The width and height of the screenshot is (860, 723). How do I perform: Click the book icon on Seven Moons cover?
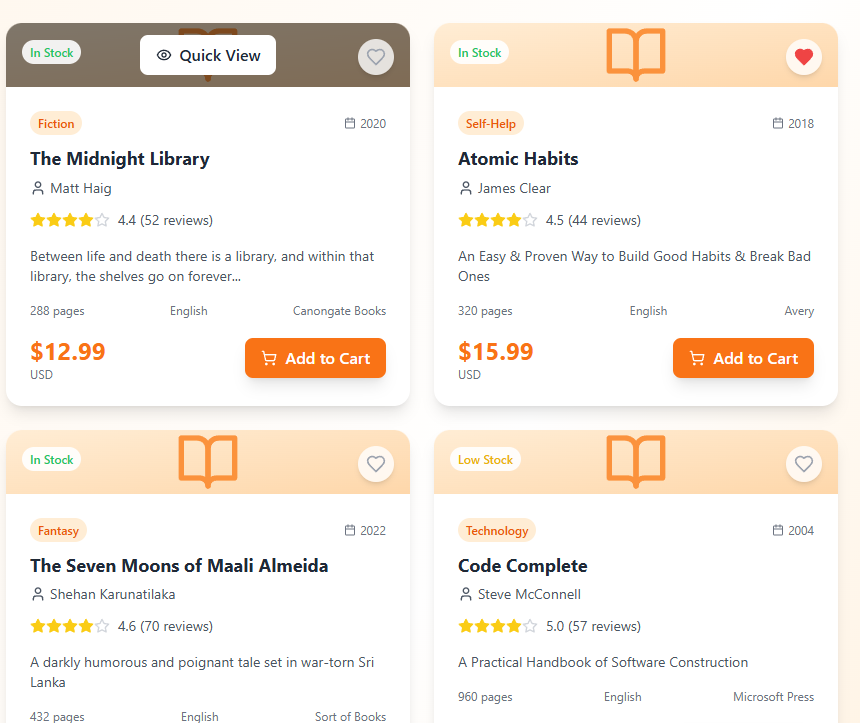tap(208, 461)
